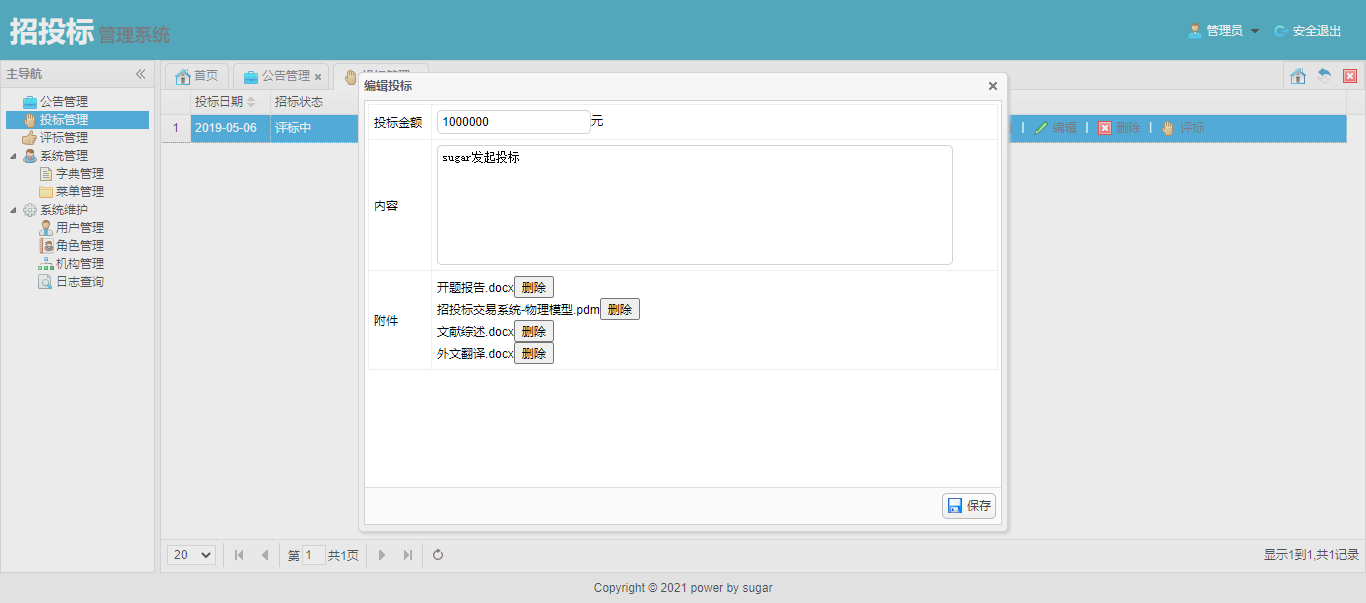Click the page number input field
Image resolution: width=1366 pixels, height=603 pixels.
pyautogui.click(x=314, y=555)
